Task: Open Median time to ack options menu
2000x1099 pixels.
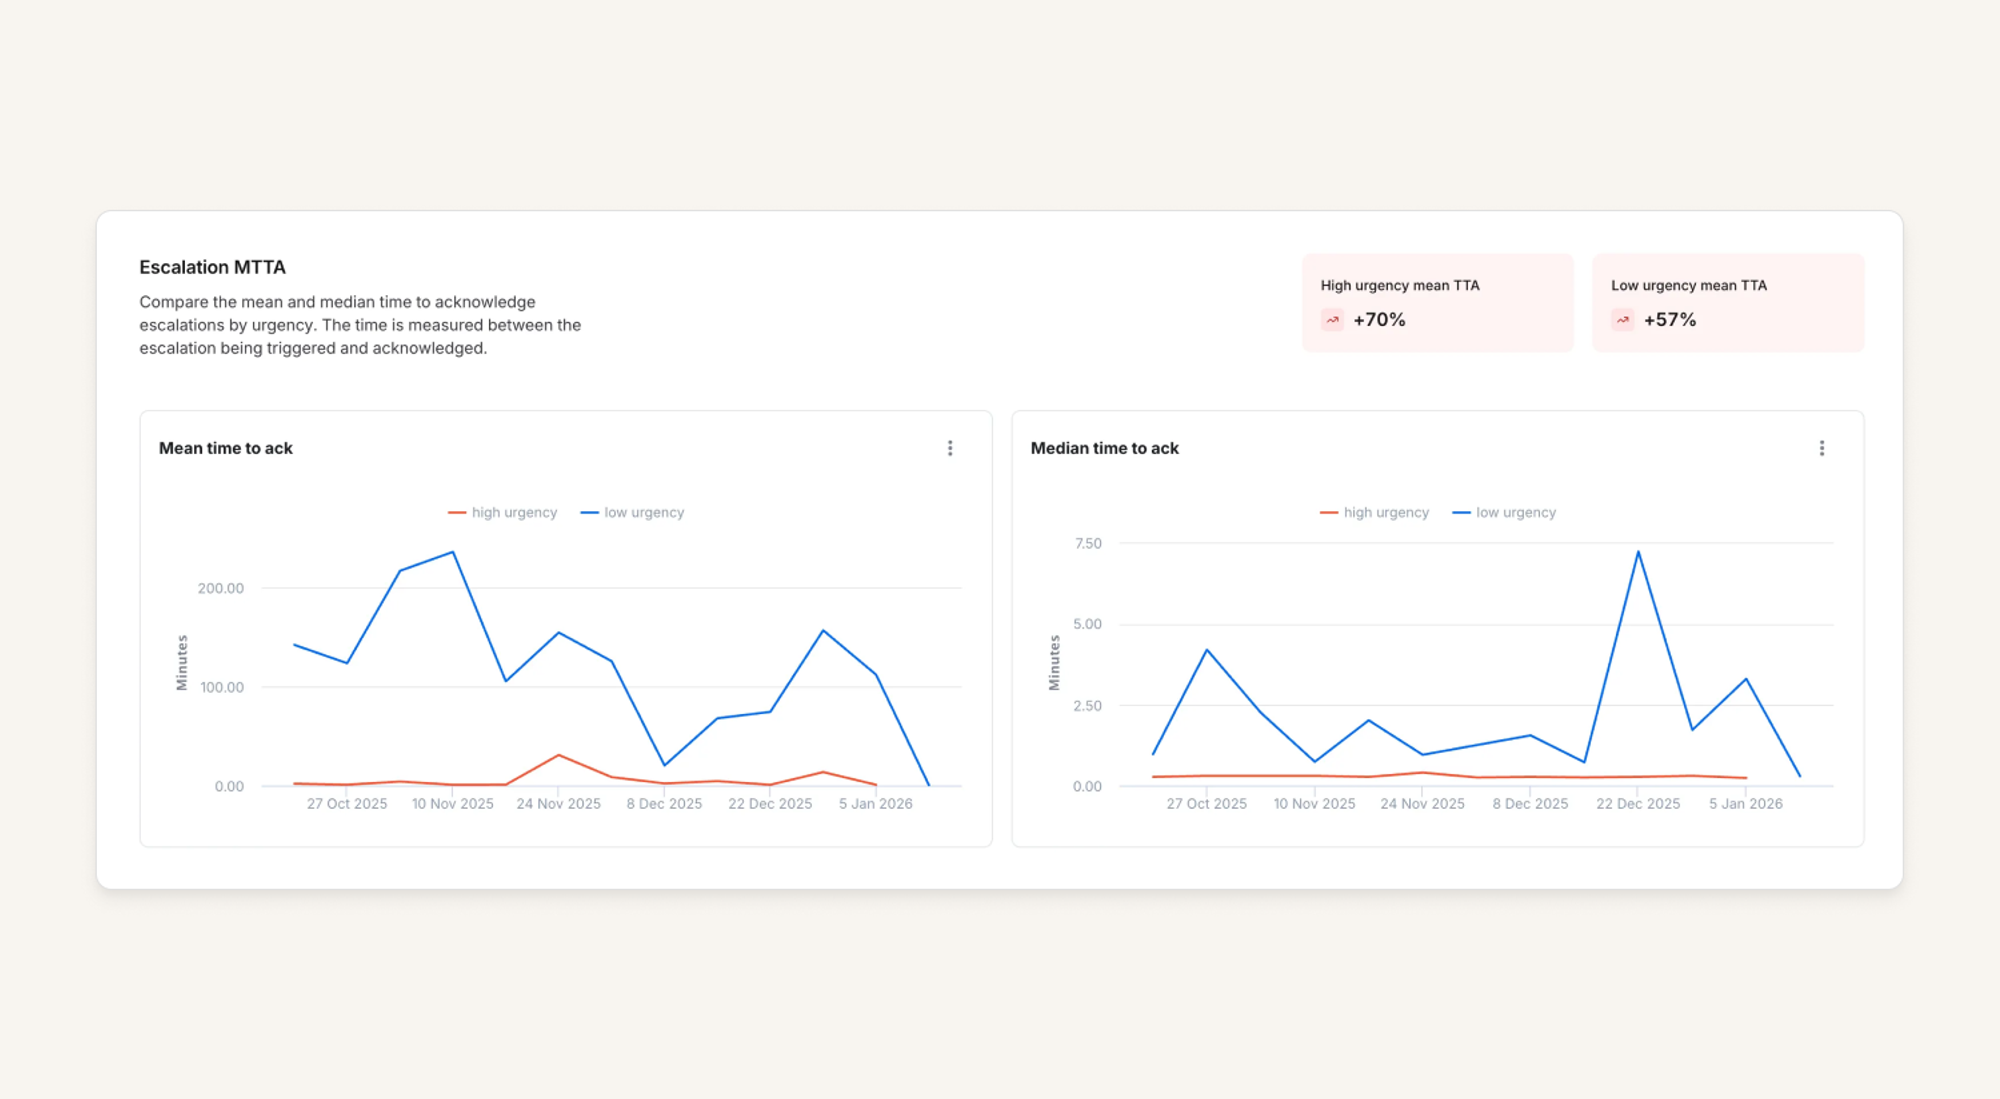Action: click(1821, 448)
